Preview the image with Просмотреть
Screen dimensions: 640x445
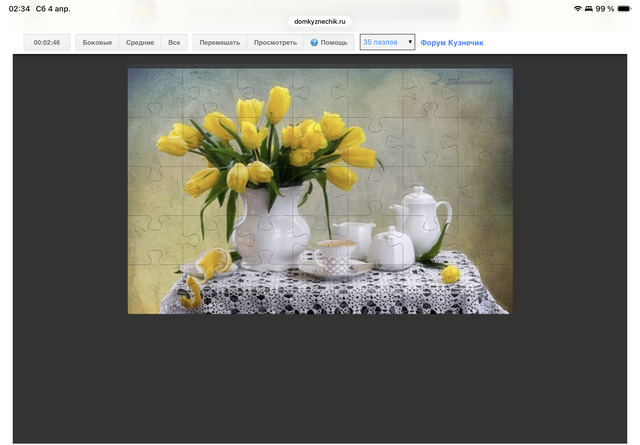(x=275, y=43)
